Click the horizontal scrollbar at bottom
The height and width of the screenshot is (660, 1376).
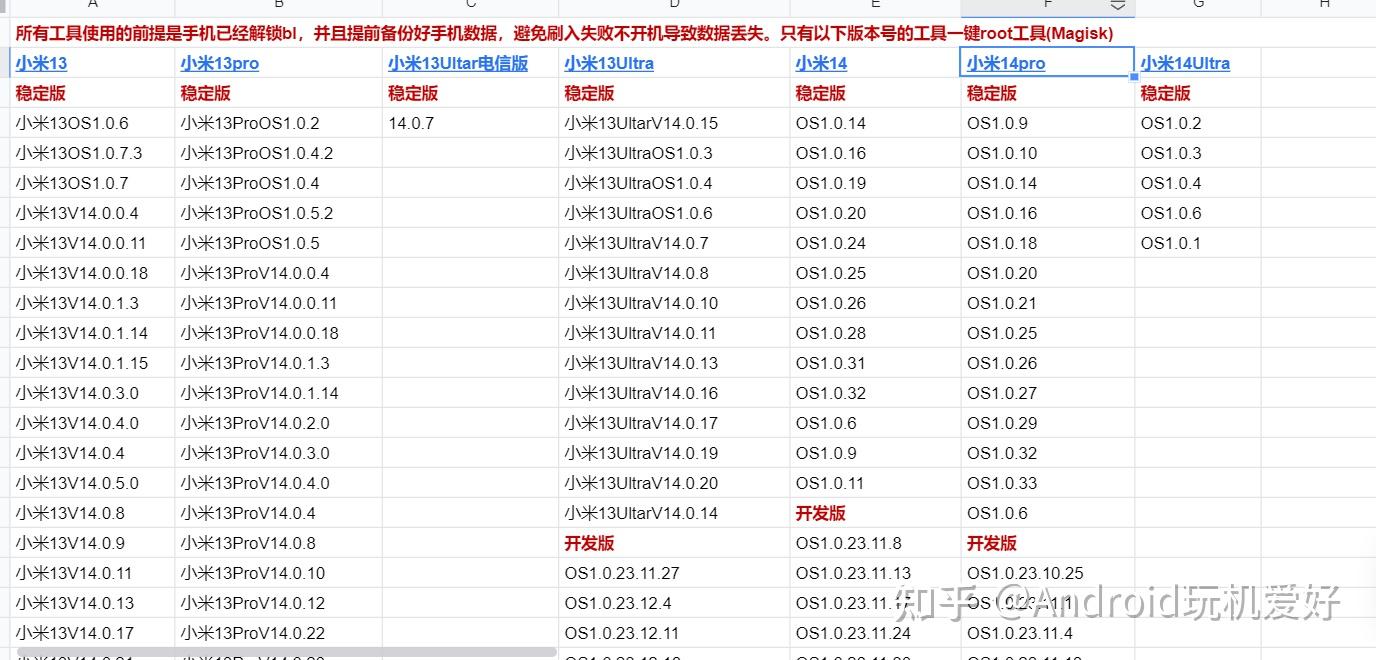(x=286, y=652)
